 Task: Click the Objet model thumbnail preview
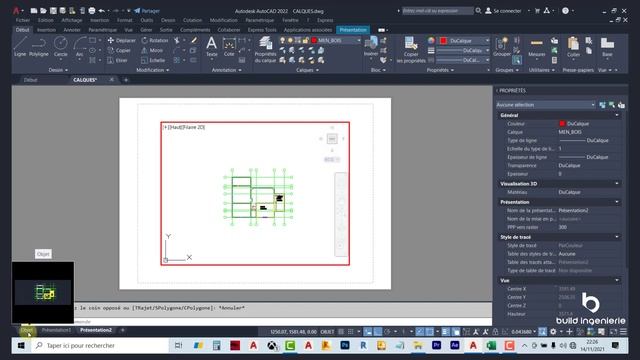click(43, 292)
